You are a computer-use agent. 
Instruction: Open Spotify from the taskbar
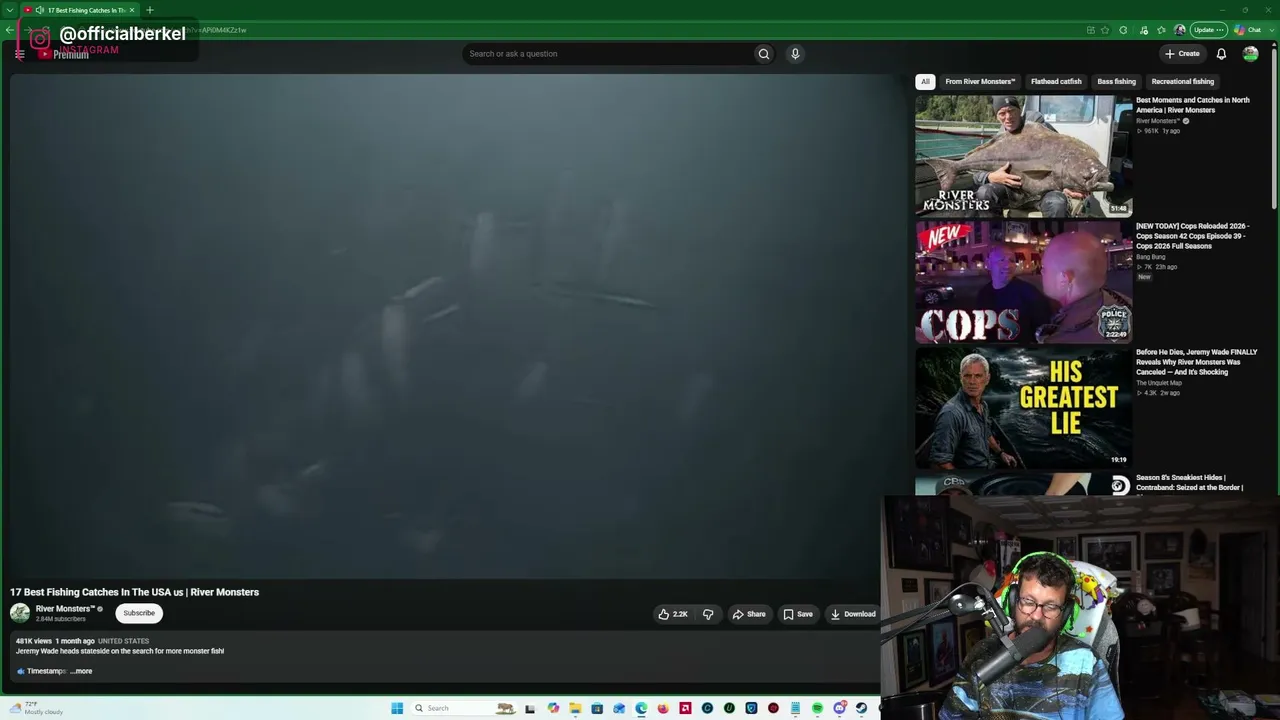point(817,708)
